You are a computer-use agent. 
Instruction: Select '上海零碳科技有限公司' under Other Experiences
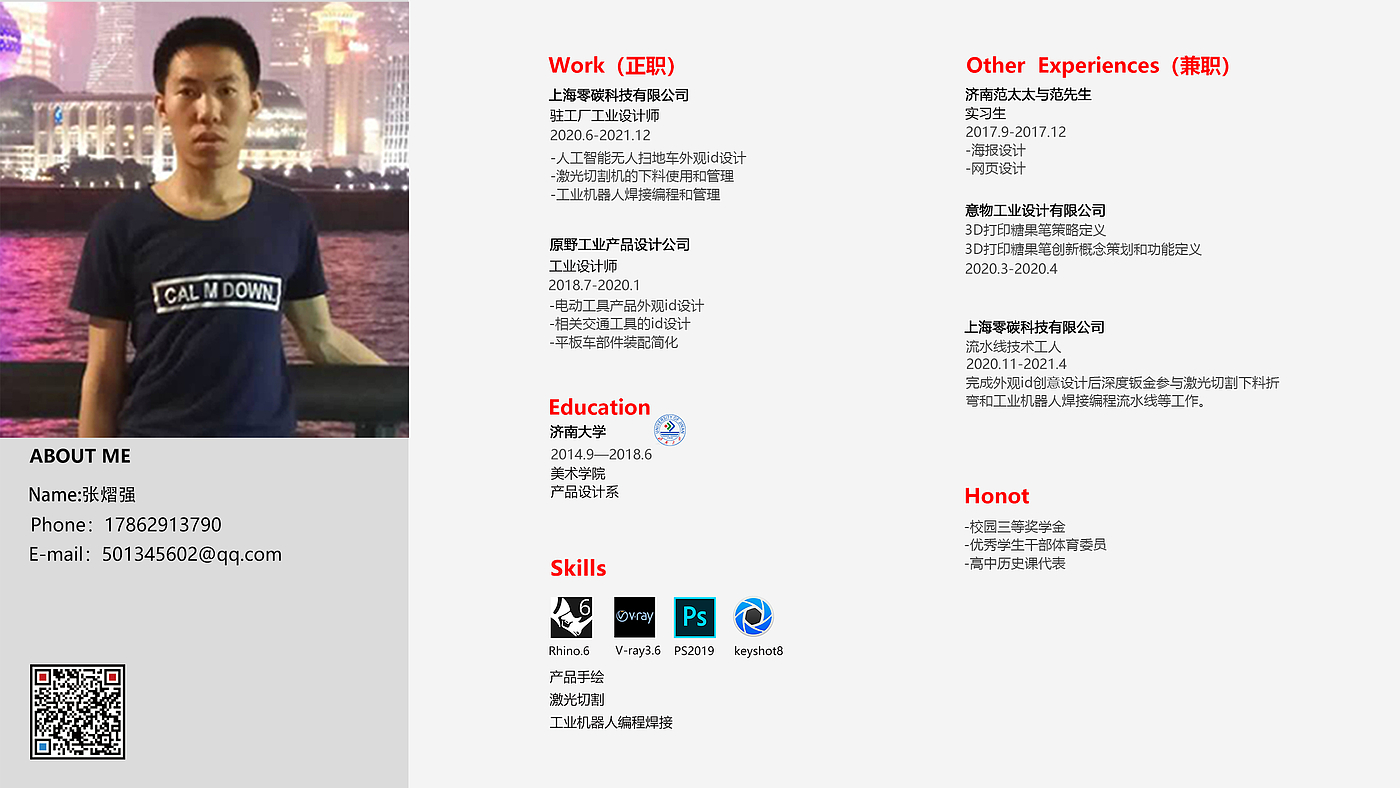1035,327
